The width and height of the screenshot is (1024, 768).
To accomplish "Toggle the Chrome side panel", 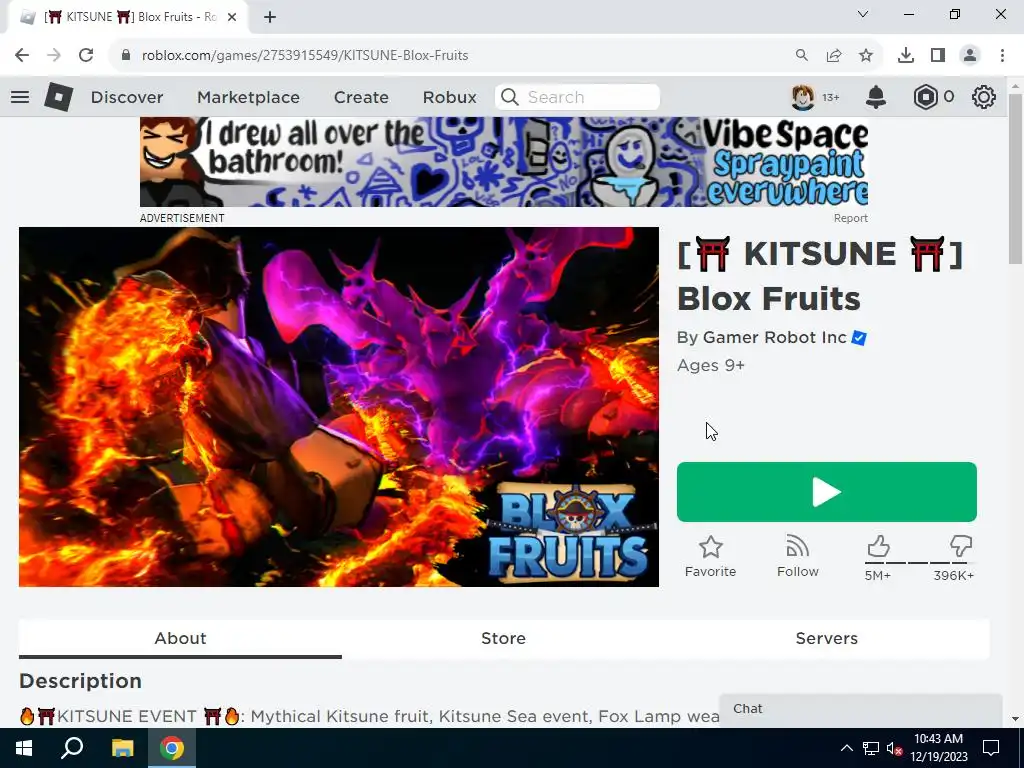I will [938, 55].
